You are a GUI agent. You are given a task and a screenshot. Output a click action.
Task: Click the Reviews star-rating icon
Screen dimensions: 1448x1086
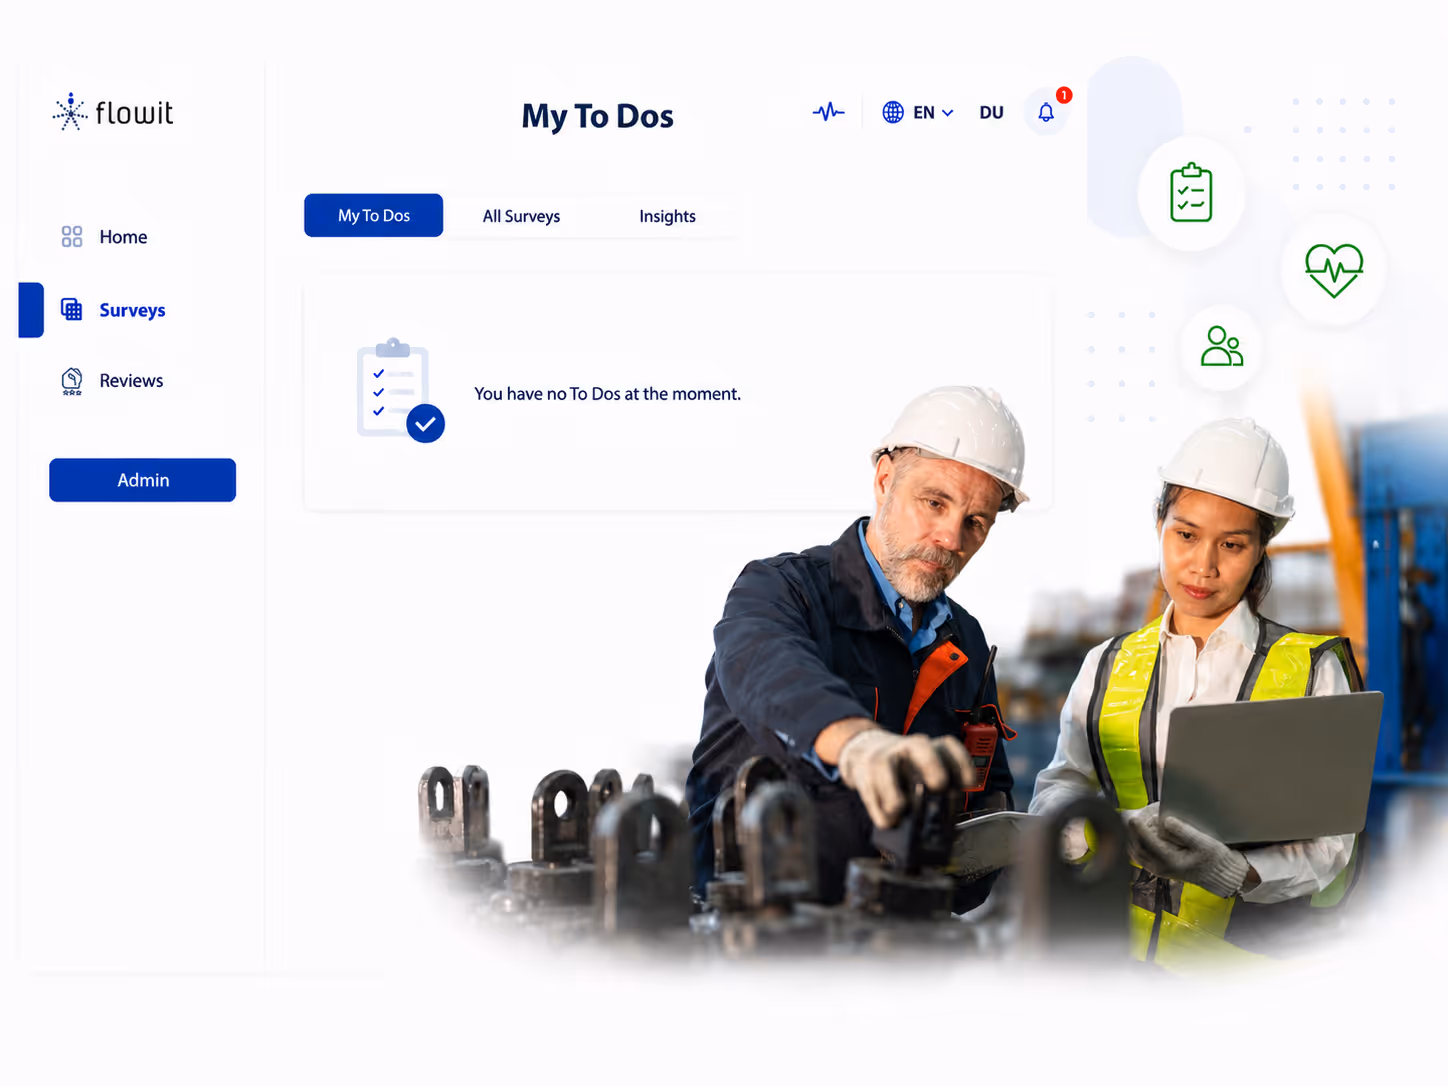pyautogui.click(x=72, y=381)
